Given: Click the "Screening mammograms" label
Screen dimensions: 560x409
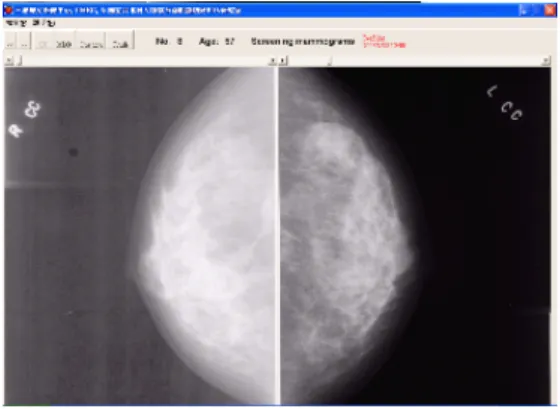Looking at the screenshot, I should [x=303, y=42].
